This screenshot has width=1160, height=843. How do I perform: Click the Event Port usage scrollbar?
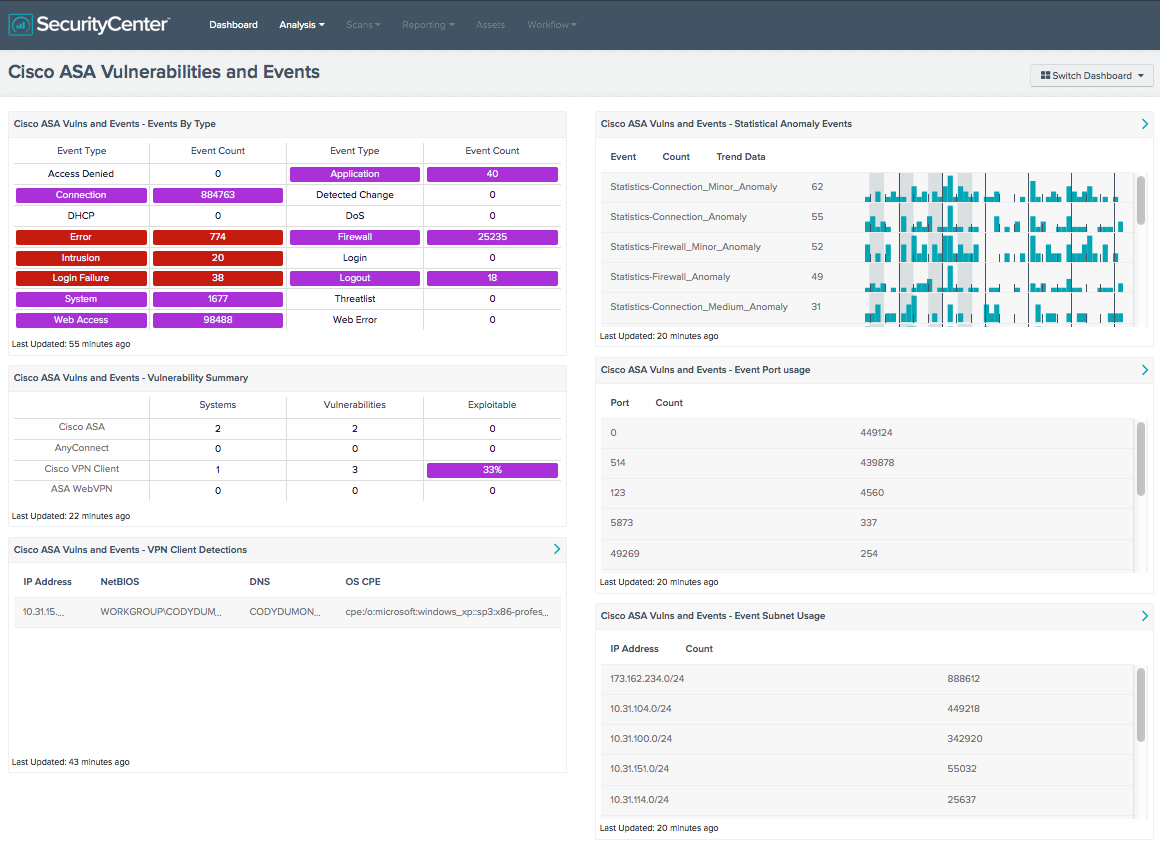click(1141, 458)
